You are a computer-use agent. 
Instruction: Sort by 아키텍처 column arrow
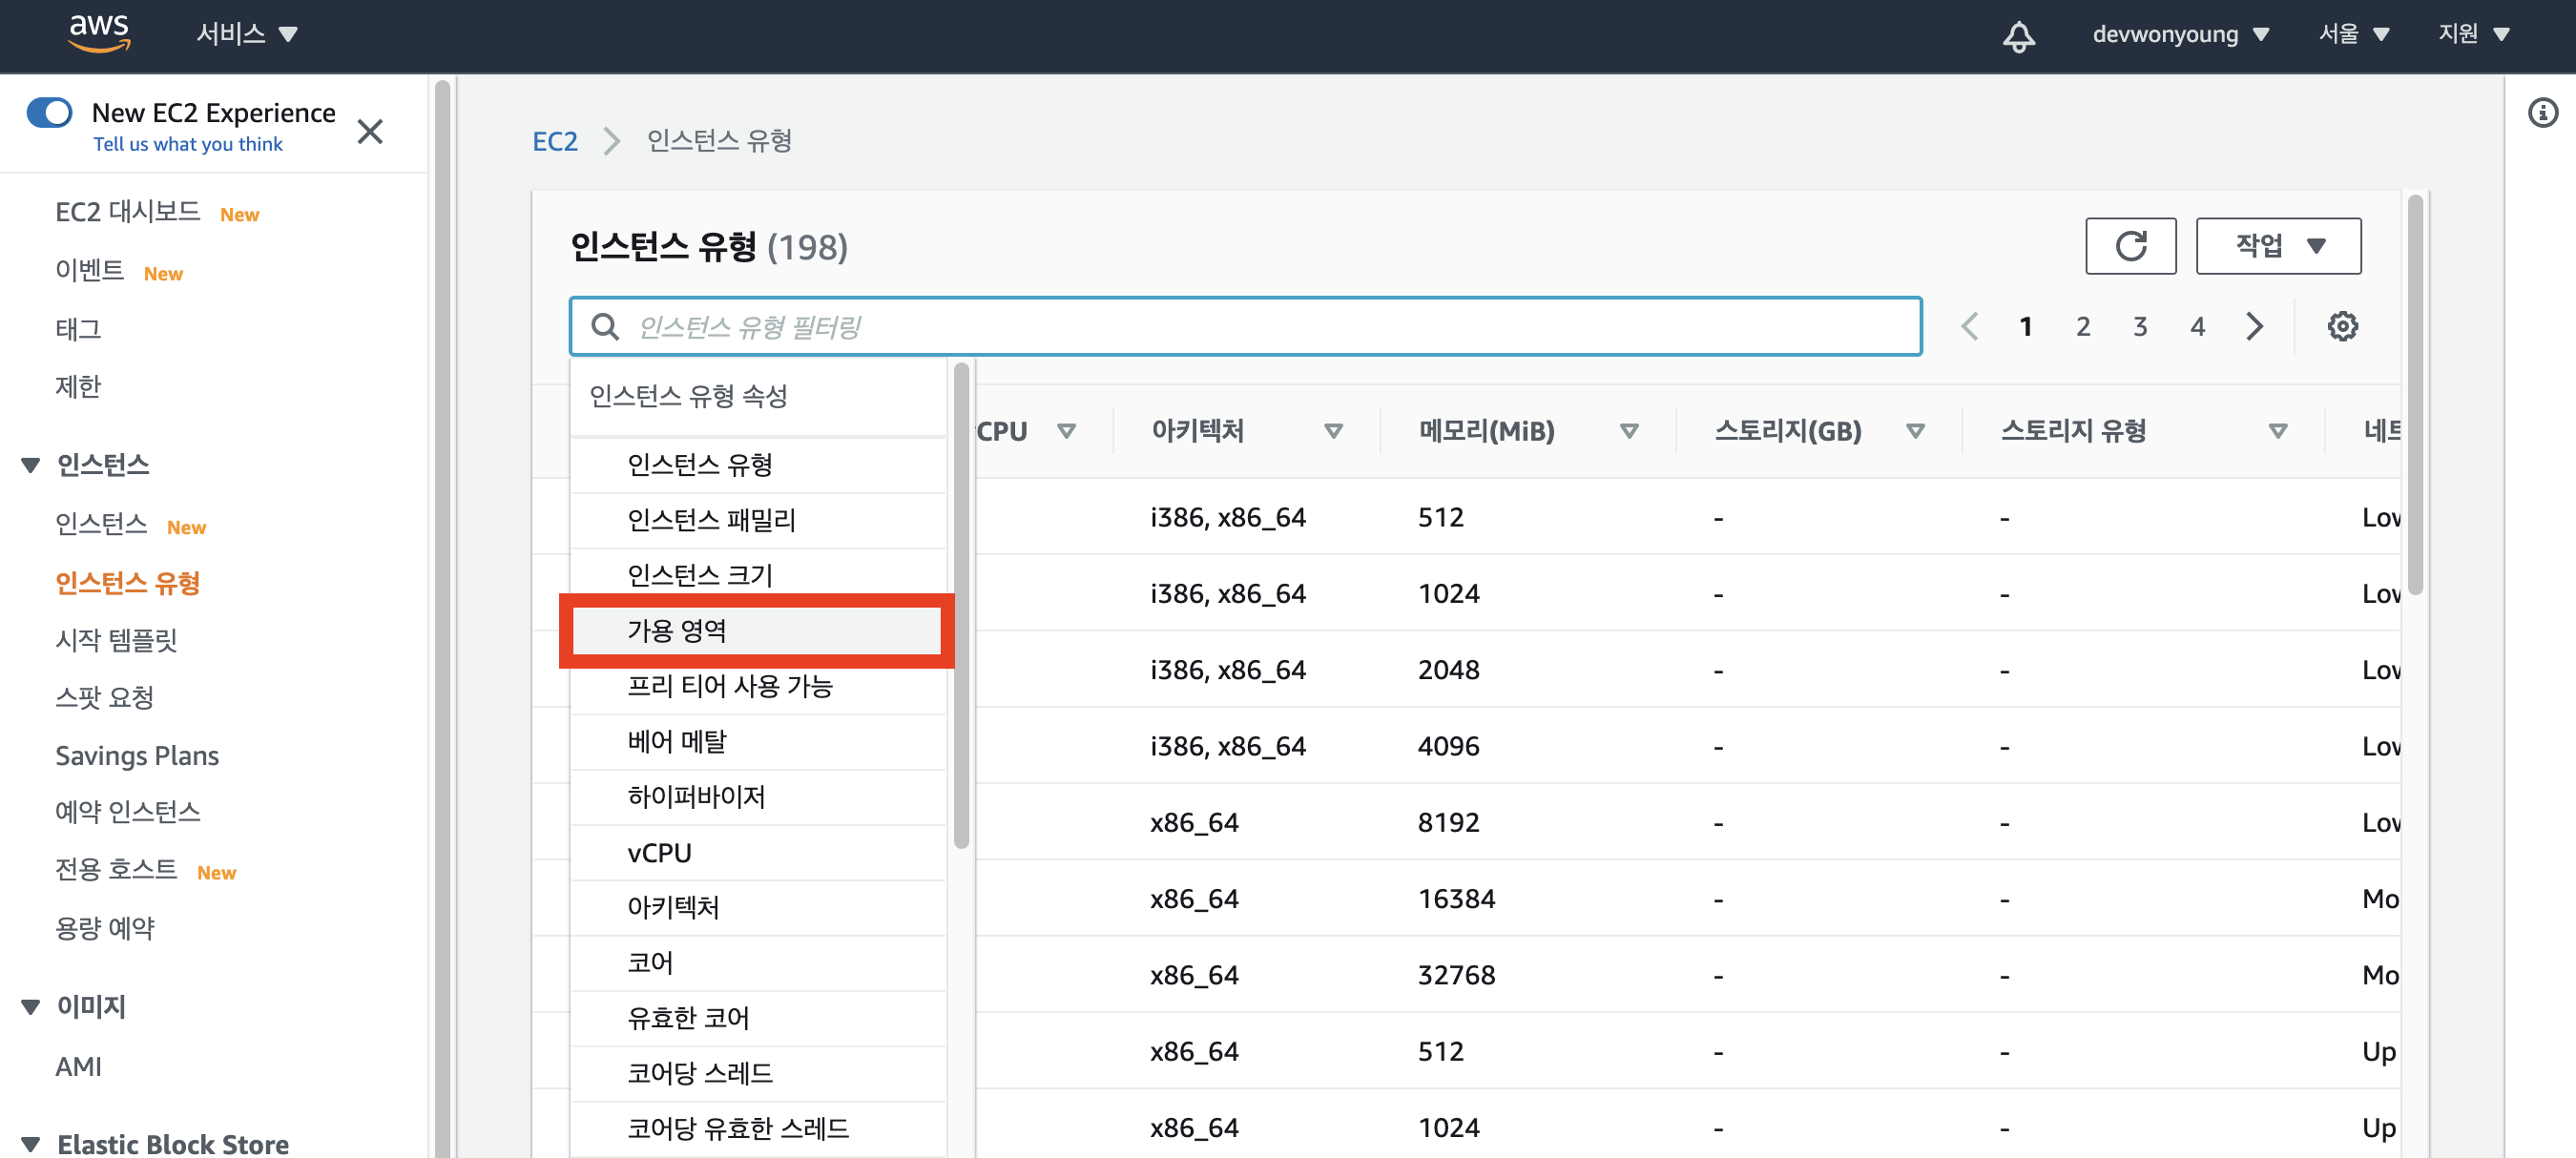point(1333,431)
